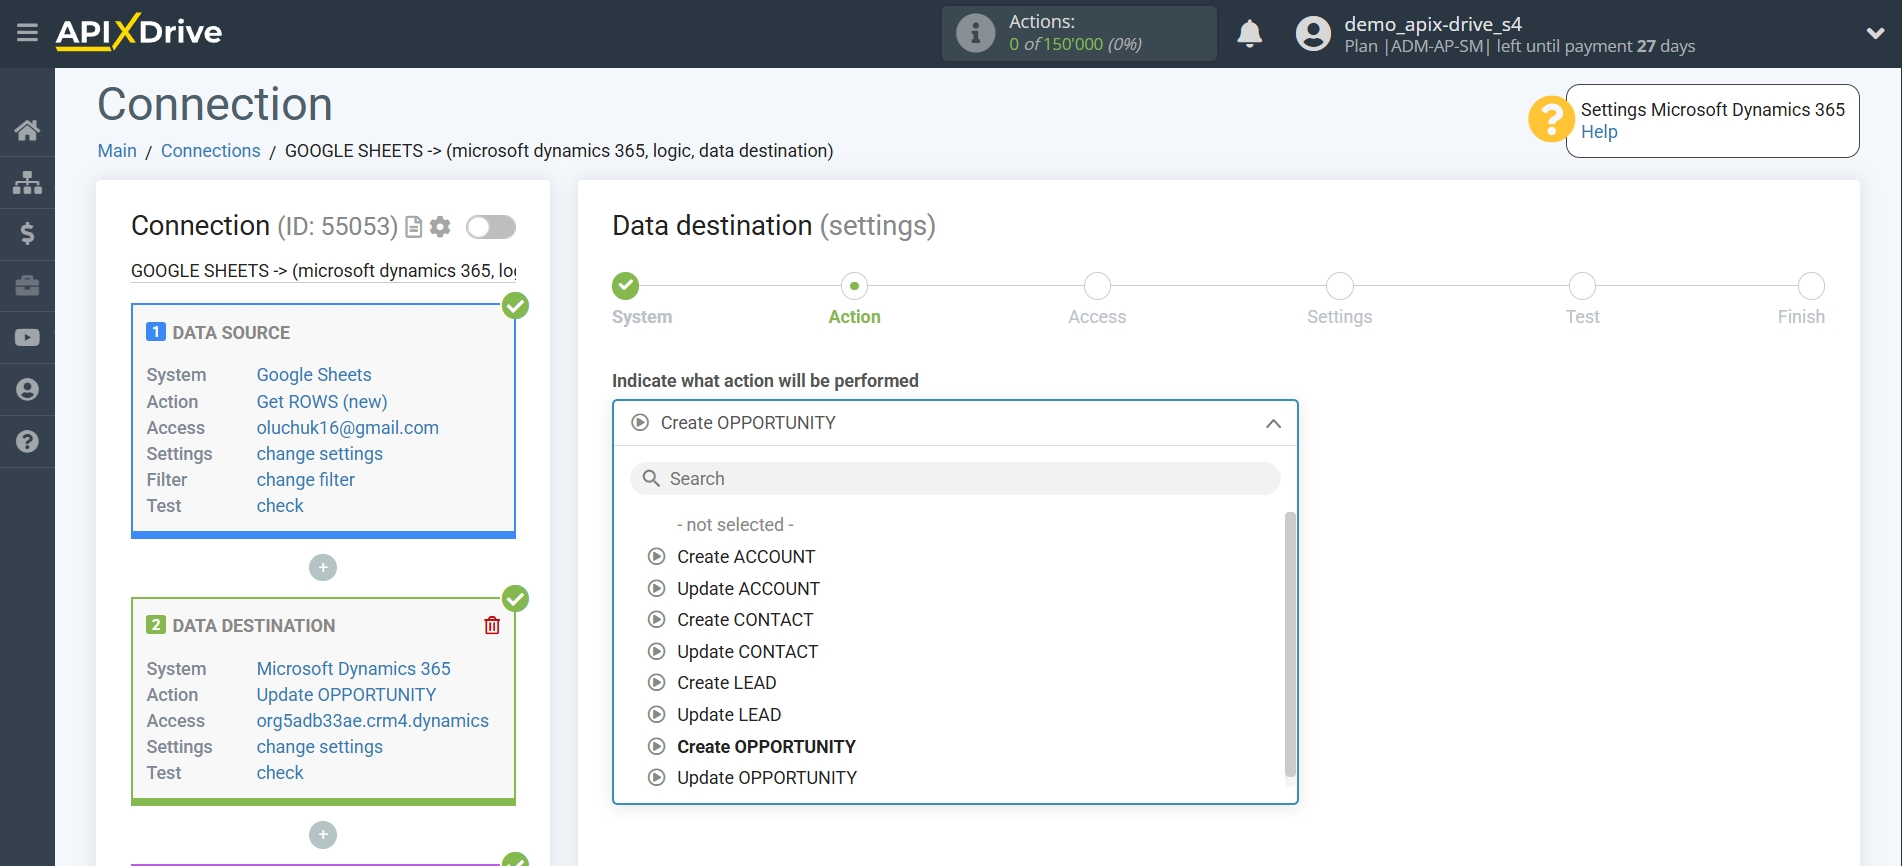Open the billing dollar icon in sidebar
1902x866 pixels.
pos(27,234)
